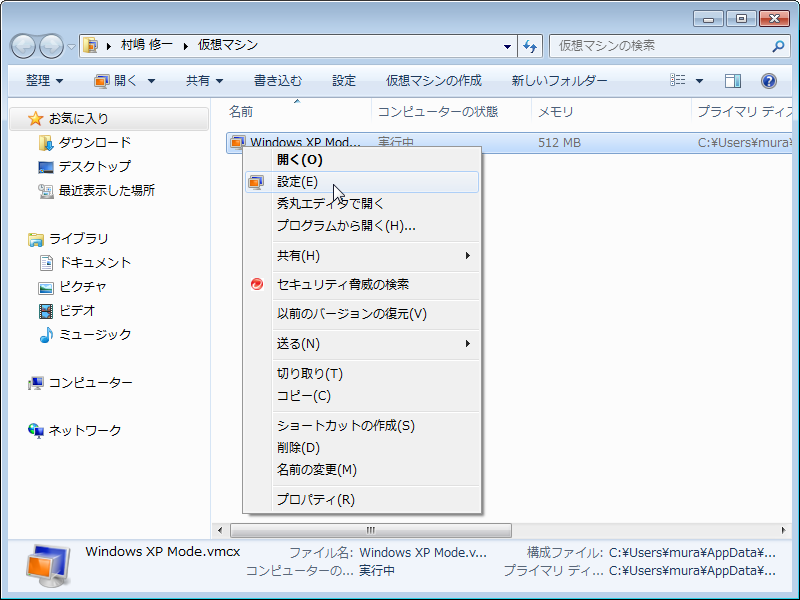Choose プロパティ(R) in the context menu
This screenshot has height=600, width=800.
pos(362,499)
